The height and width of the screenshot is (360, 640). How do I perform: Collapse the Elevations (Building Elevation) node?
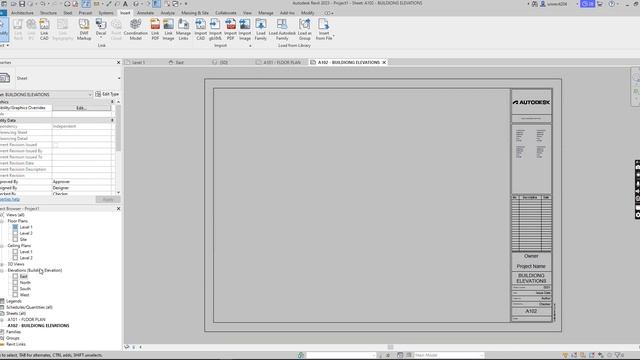tap(2, 270)
